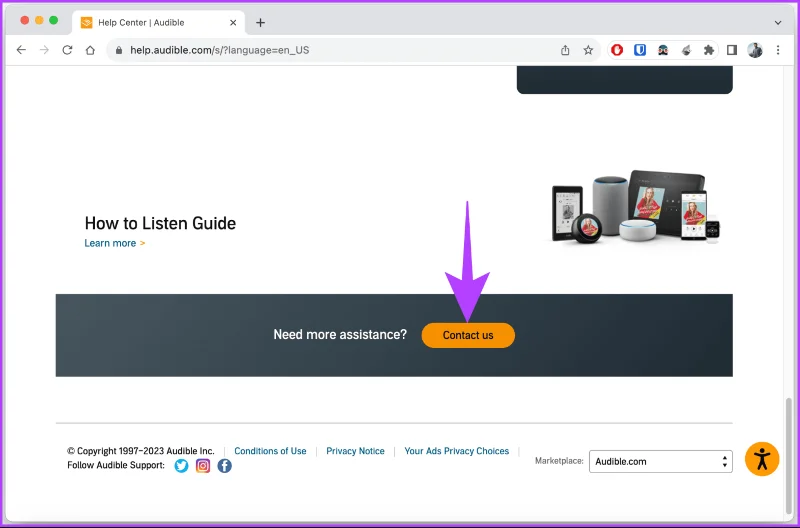Open a new browser tab

[260, 22]
